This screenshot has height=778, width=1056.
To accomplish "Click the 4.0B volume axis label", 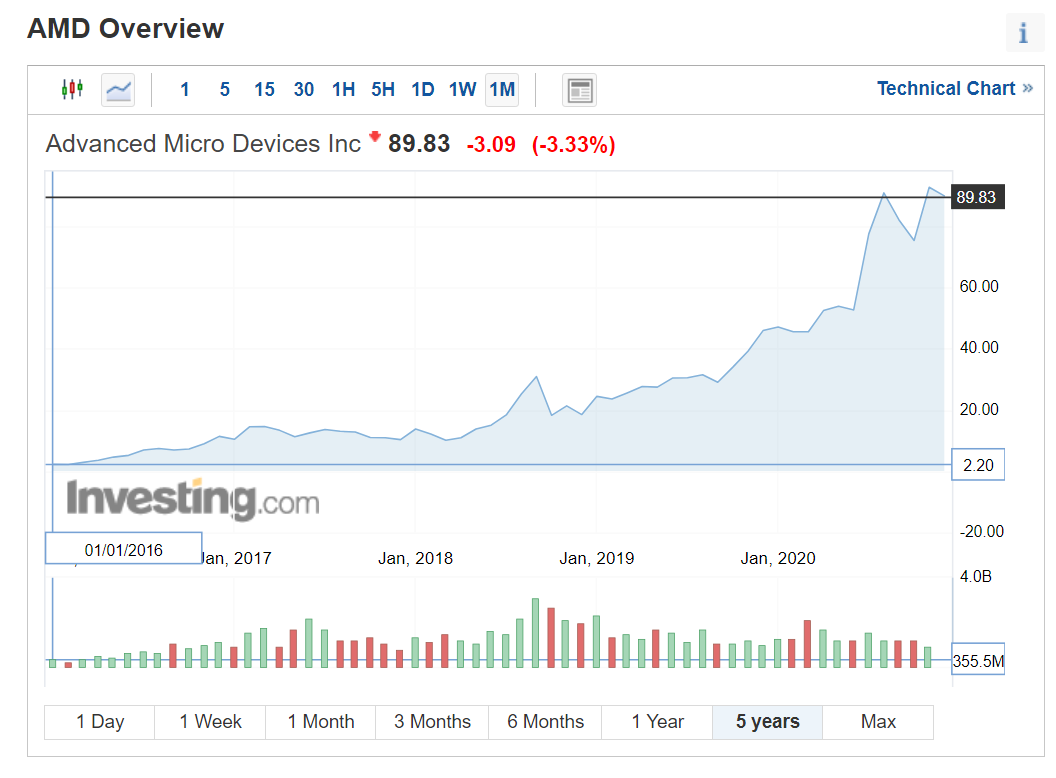I will [x=976, y=577].
